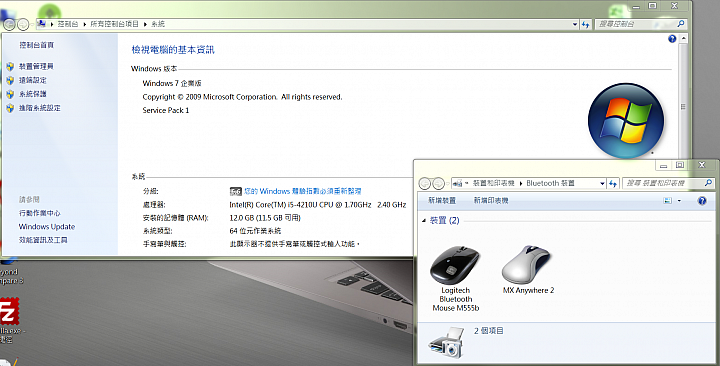Open Remote Settings (遠端設定) in System sidebar

pyautogui.click(x=33, y=80)
